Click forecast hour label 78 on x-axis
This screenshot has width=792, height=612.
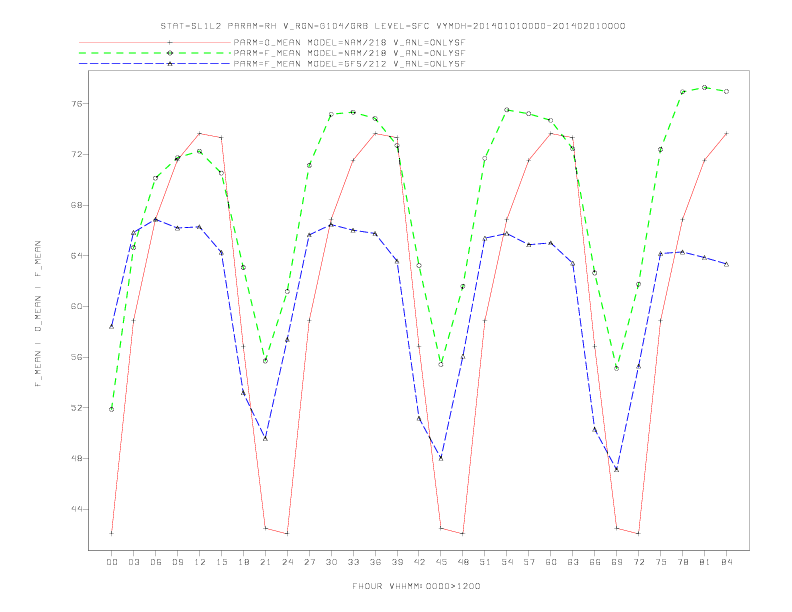coord(683,562)
